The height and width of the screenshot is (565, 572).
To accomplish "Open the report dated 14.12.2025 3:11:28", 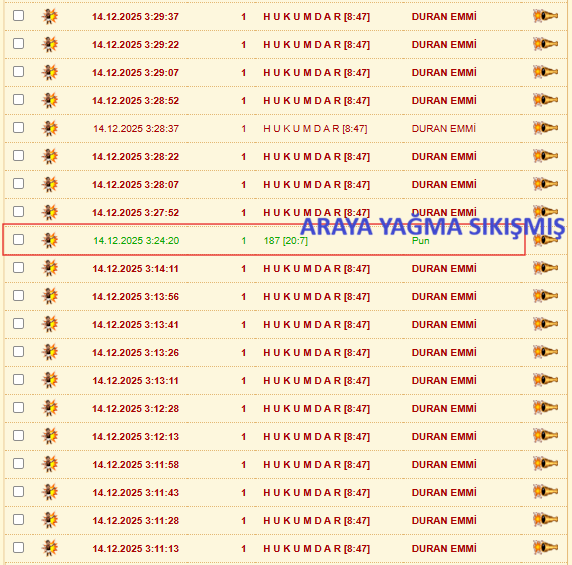I will tap(135, 521).
